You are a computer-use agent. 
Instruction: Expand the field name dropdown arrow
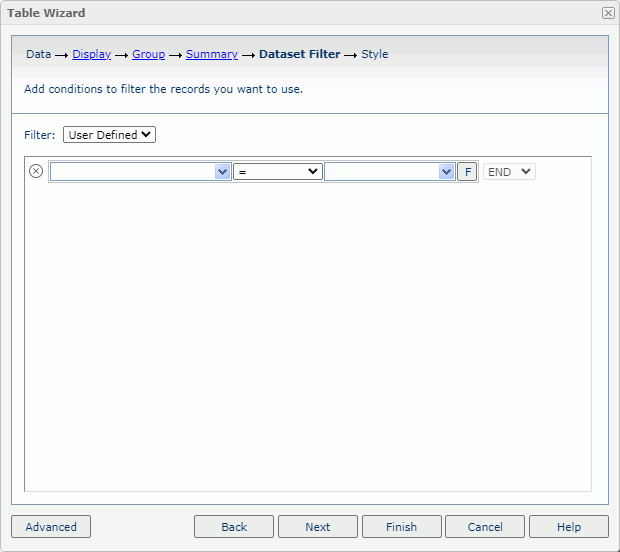pos(223,172)
